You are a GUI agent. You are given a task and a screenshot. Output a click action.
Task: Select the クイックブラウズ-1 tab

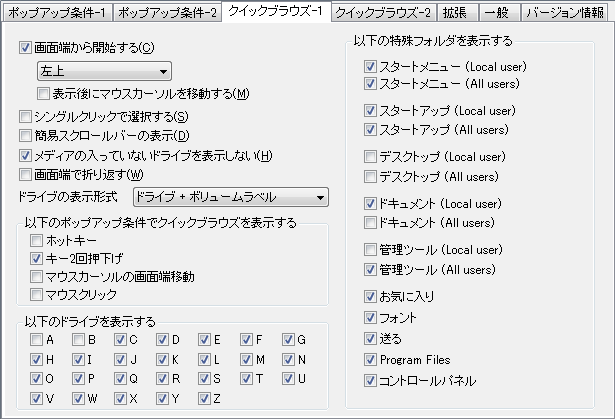pyautogui.click(x=276, y=11)
